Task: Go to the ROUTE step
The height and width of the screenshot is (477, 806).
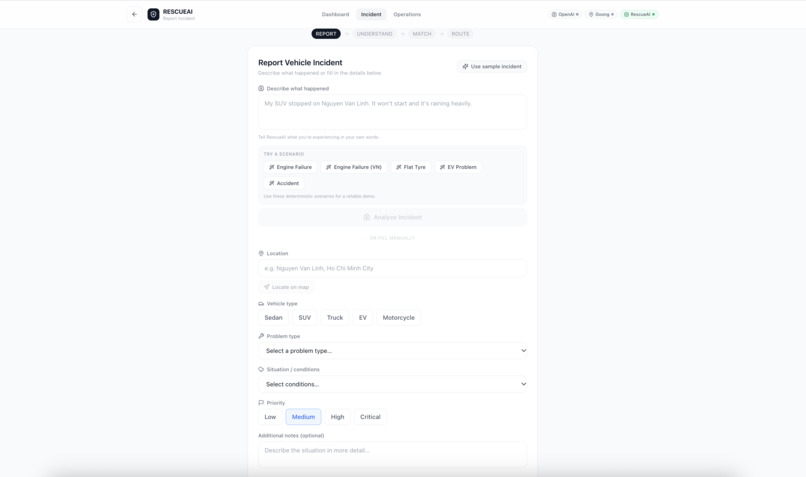Action: coord(460,34)
